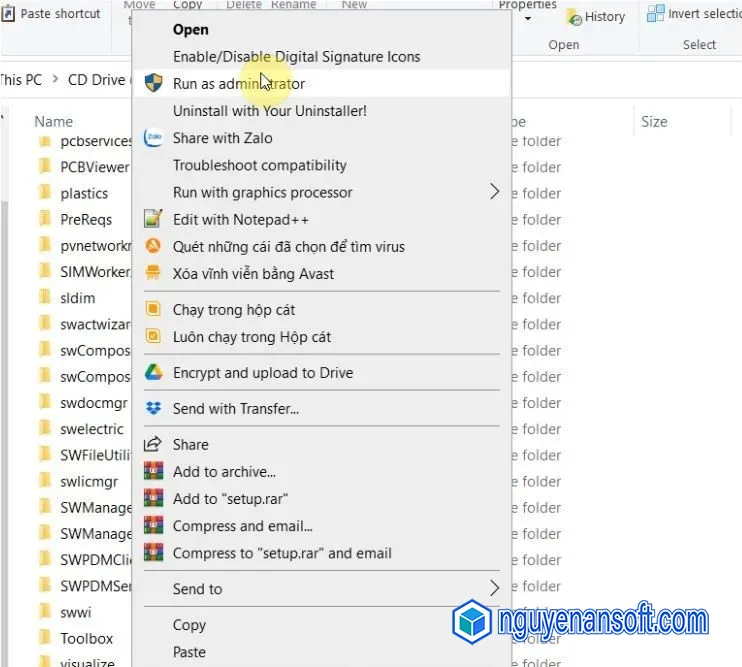
Task: Sort by the Name column header
Action: point(53,122)
